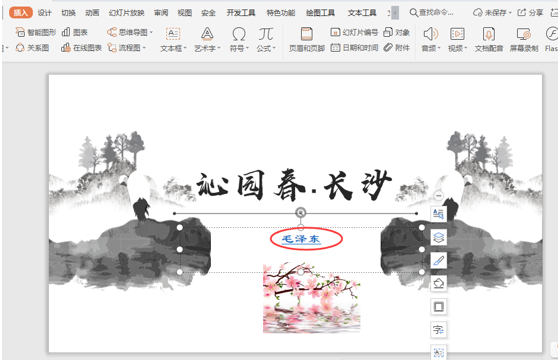Click the 视频 video icon

click(x=457, y=34)
